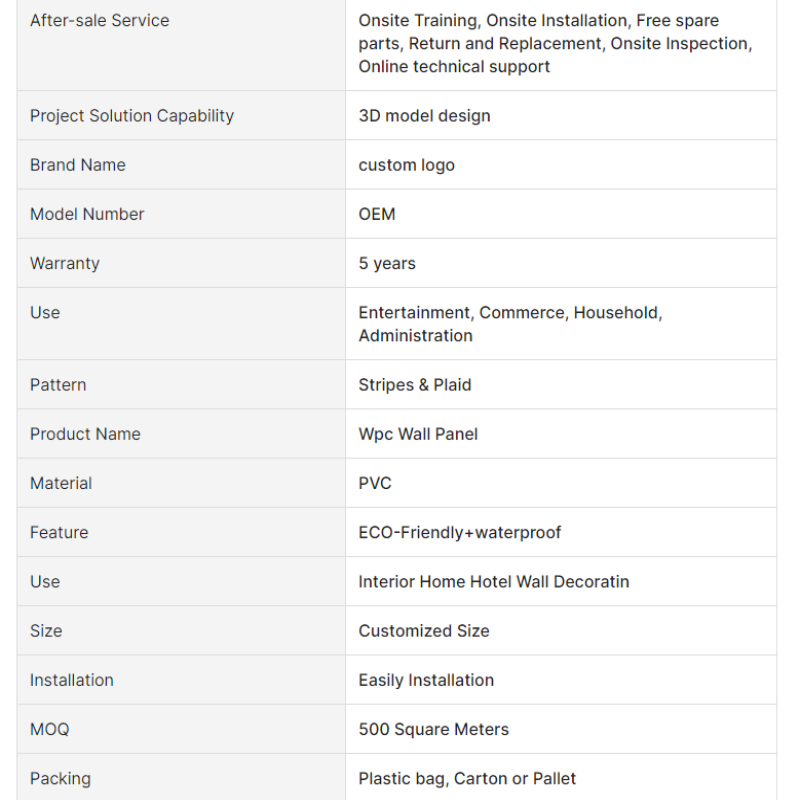Click 'Plastic bag, Carton or Pallet' packing value
This screenshot has height=800, width=800.
(467, 779)
